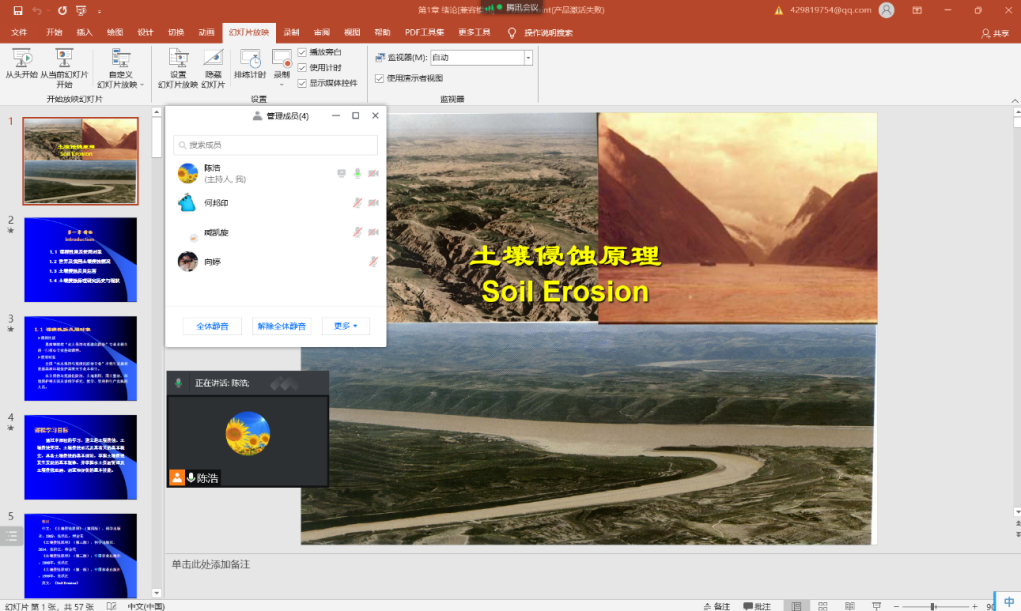Viewport: 1021px width, 611px height.
Task: Start slideshow from beginning (从头开始)
Action: click(21, 58)
